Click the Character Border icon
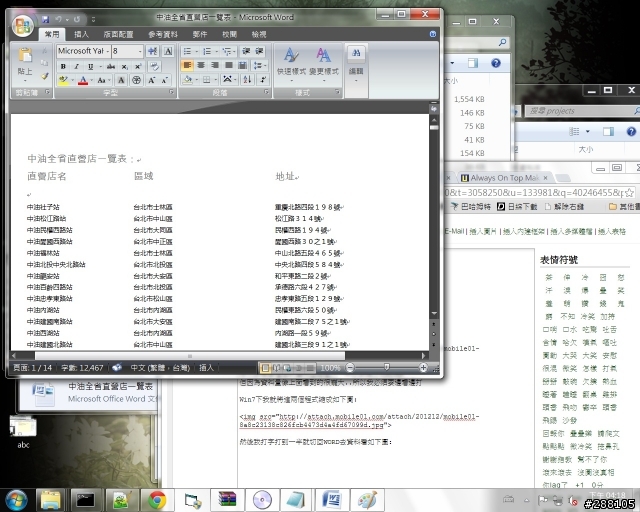 tap(168, 51)
